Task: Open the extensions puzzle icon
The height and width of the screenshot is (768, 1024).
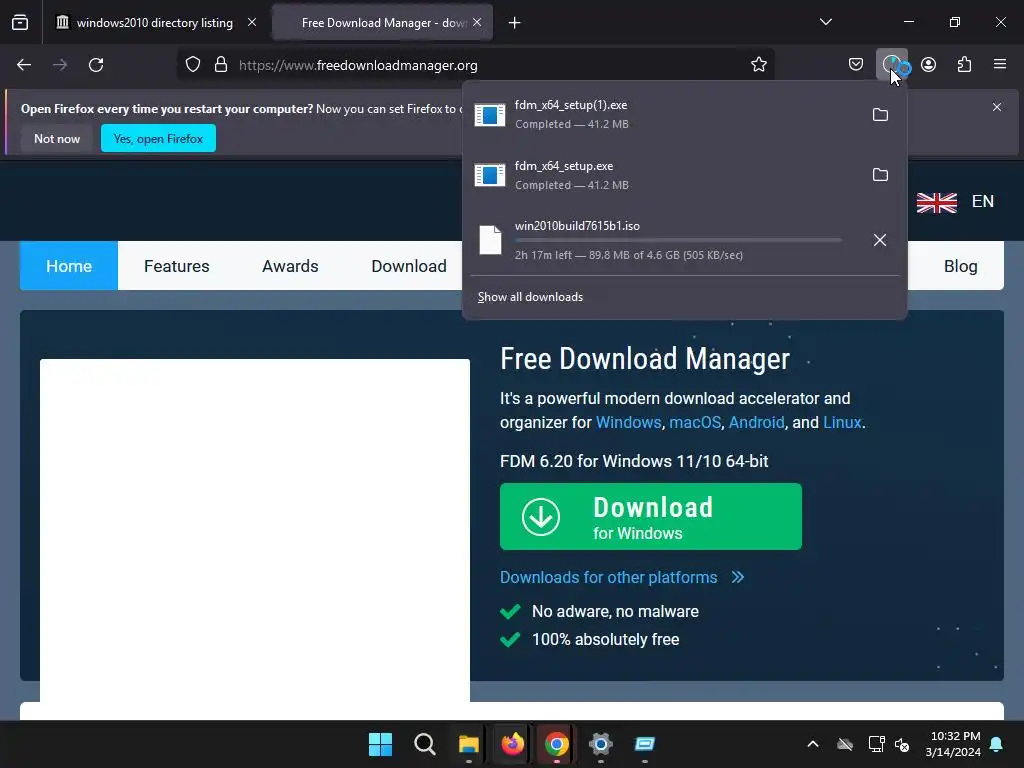Action: [964, 65]
